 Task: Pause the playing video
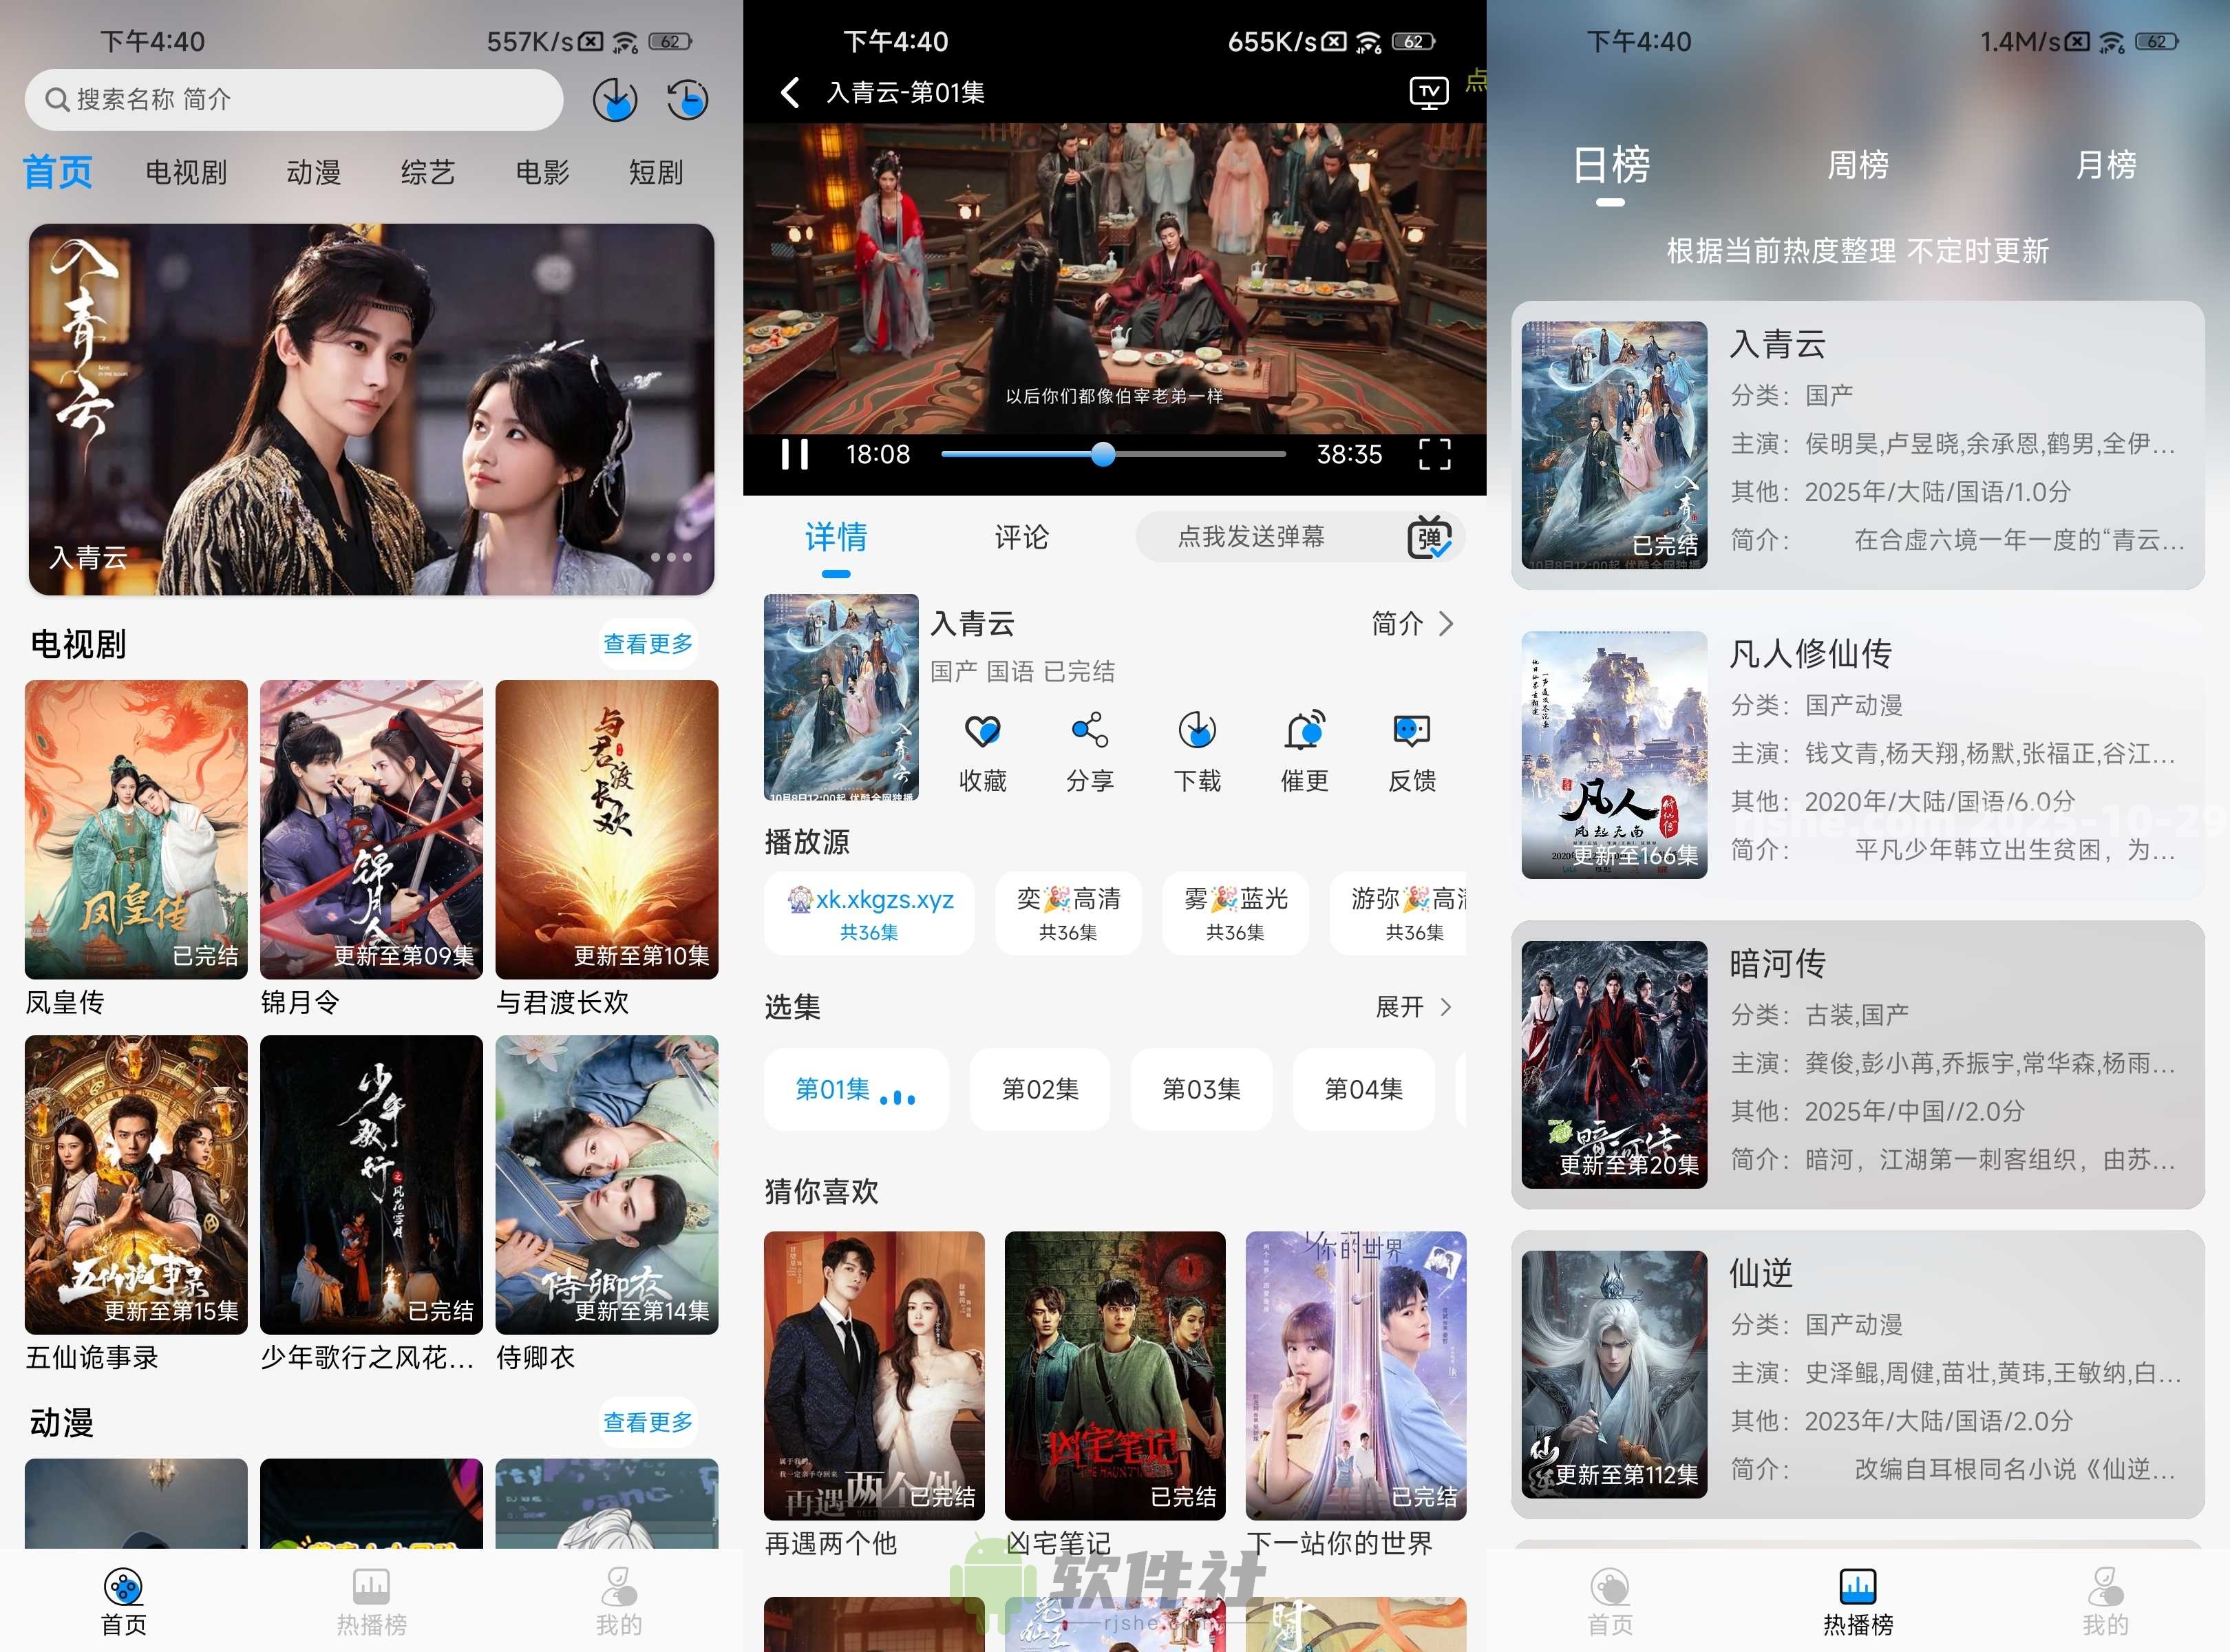click(x=795, y=454)
